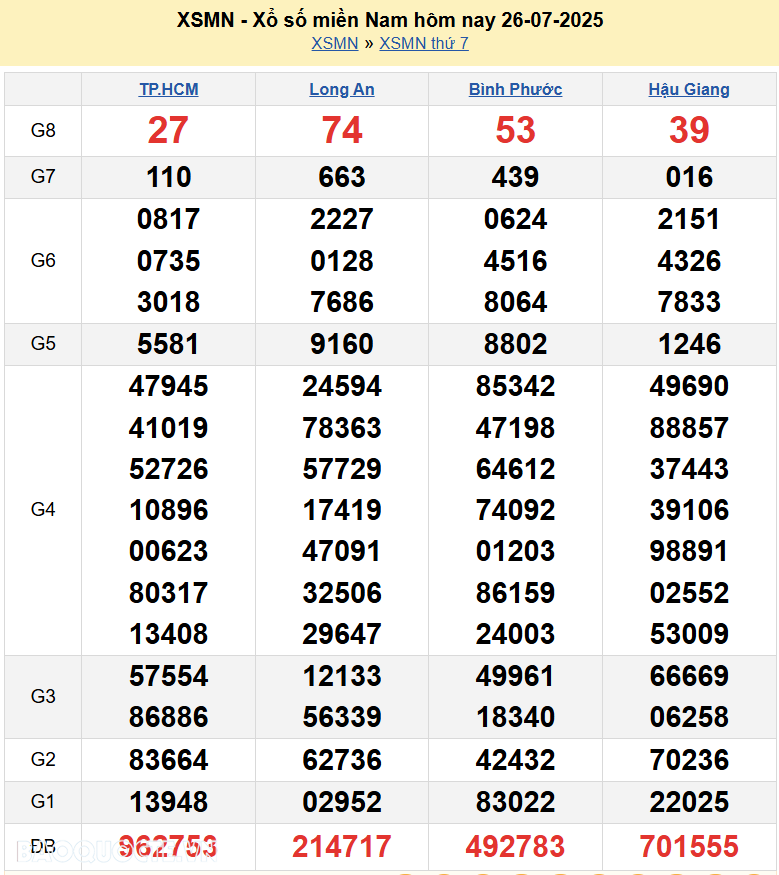Select G8 red number 74 for Long An
Image resolution: width=779 pixels, height=875 pixels.
click(342, 130)
